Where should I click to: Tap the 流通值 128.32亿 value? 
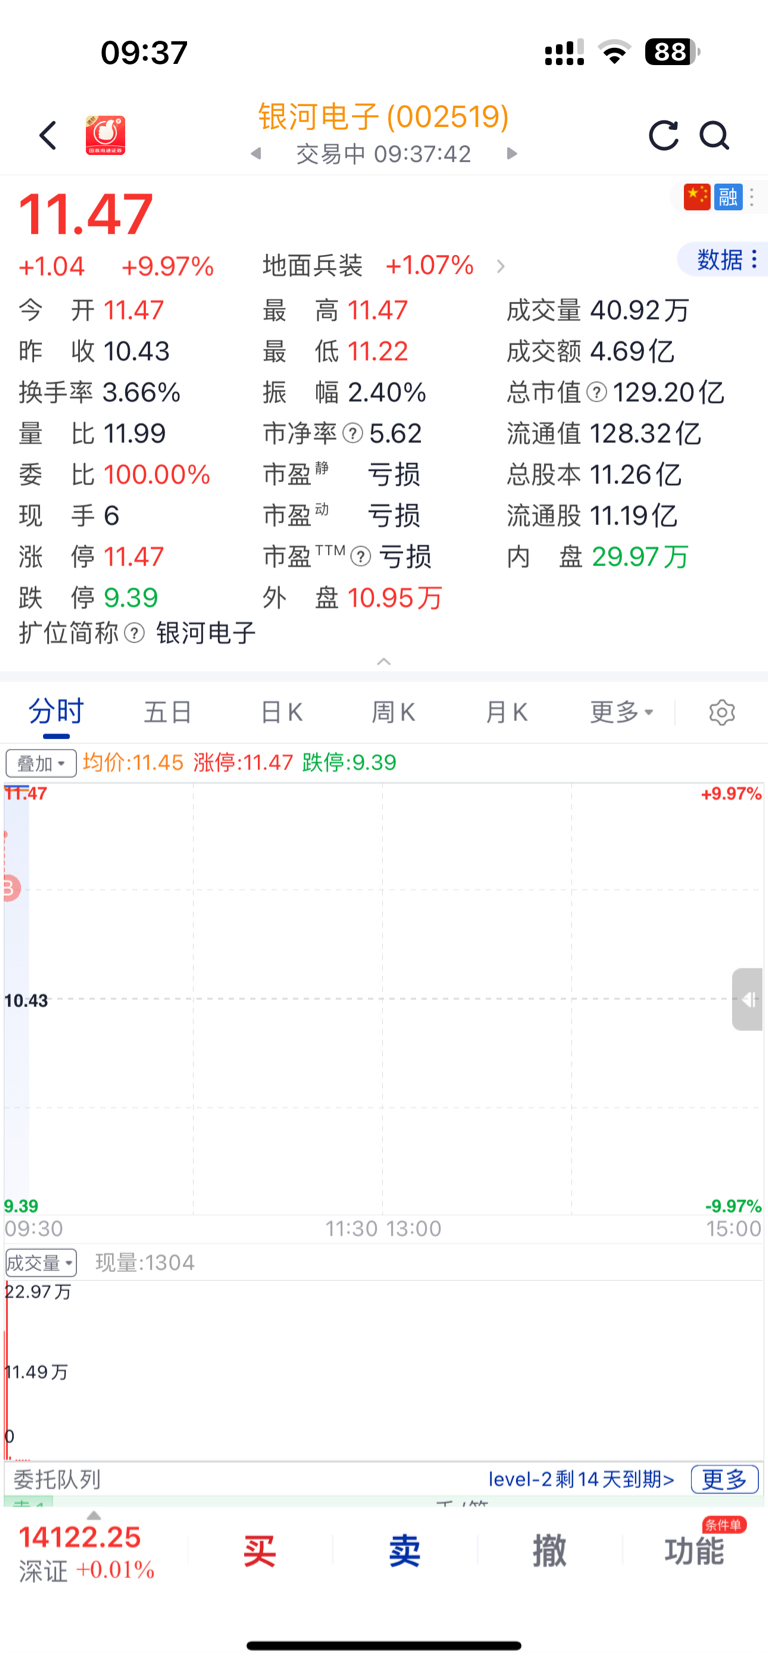coord(645,433)
